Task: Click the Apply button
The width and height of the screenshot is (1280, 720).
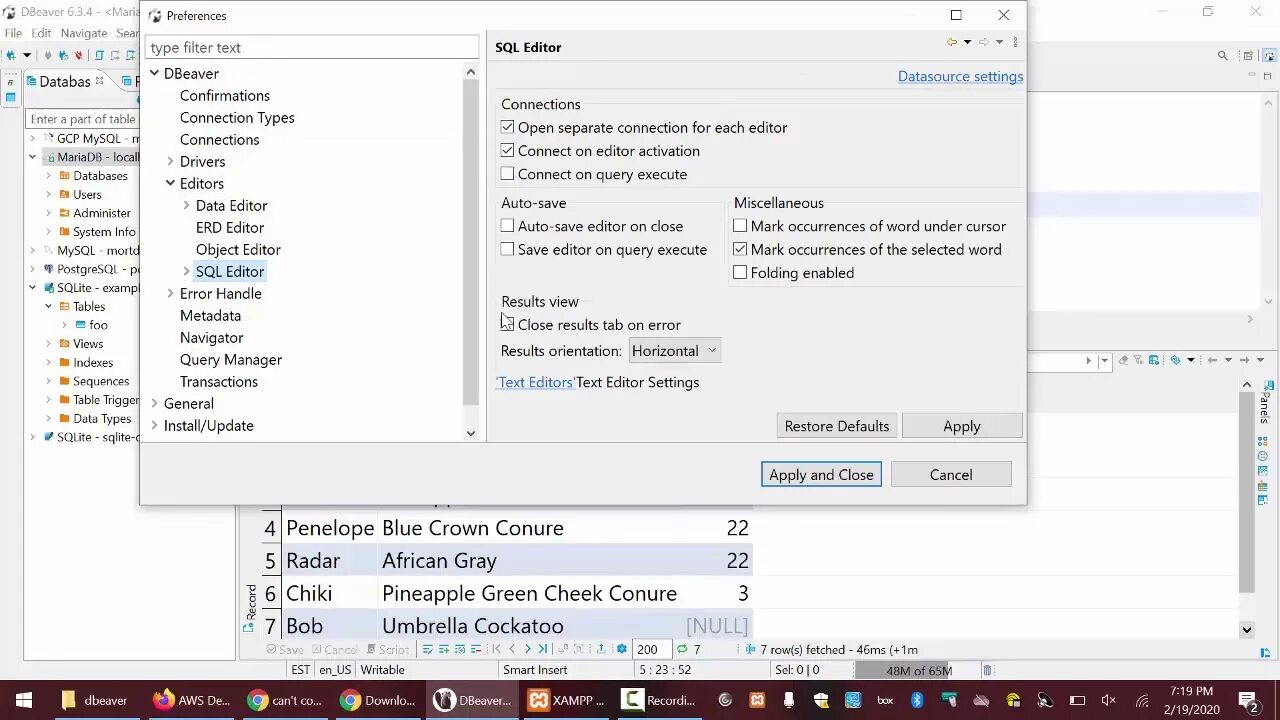Action: 962,426
